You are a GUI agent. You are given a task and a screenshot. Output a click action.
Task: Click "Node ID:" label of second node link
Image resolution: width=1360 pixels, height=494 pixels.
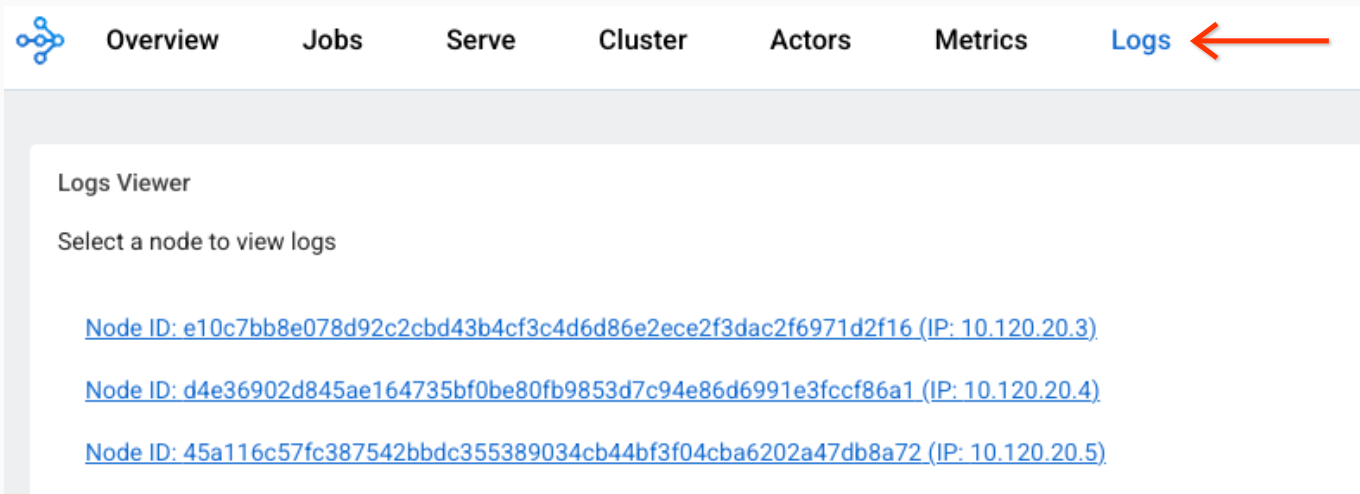click(x=130, y=391)
